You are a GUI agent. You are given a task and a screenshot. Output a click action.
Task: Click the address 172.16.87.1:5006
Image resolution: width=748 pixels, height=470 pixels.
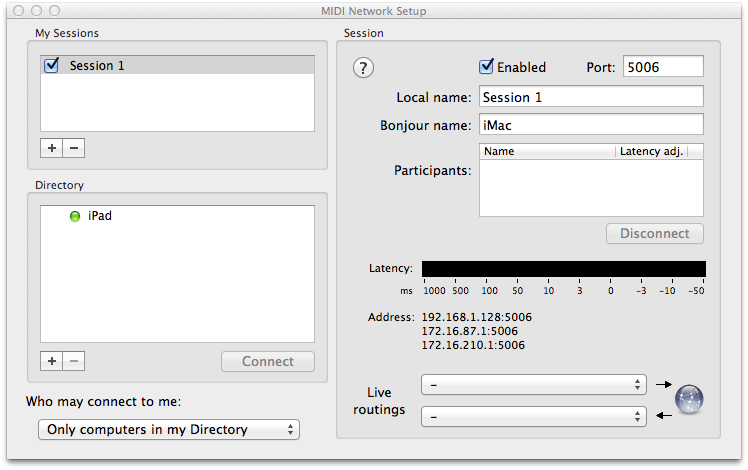pyautogui.click(x=469, y=331)
